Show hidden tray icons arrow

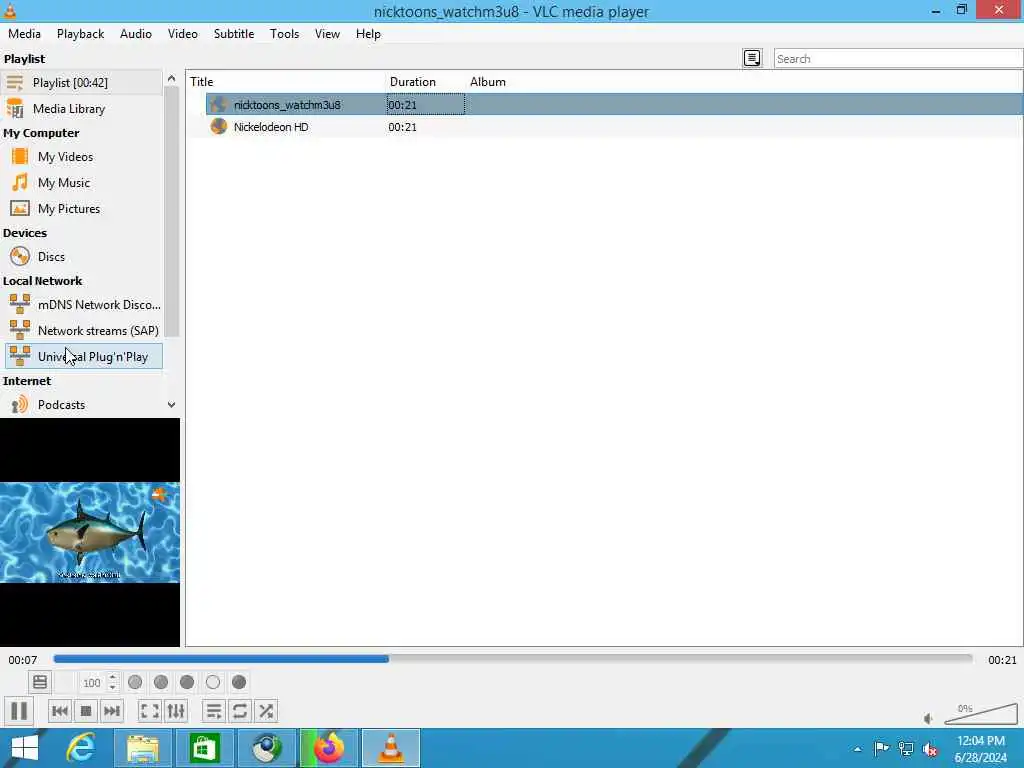coord(857,749)
